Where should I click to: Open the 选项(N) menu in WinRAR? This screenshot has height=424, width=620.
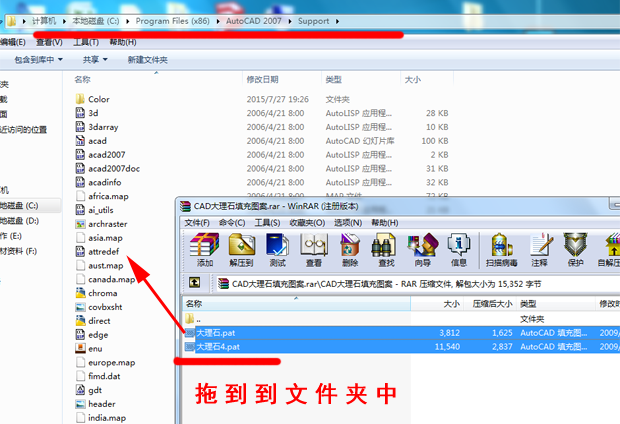348,223
